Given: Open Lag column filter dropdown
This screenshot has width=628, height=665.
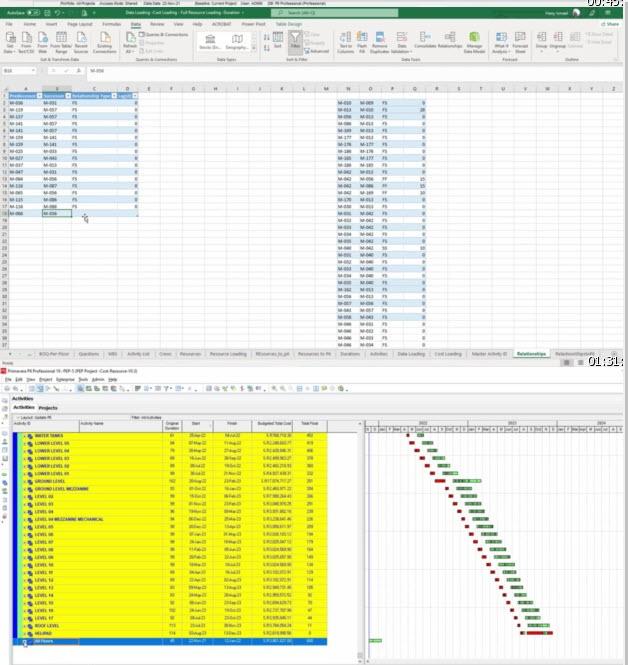Looking at the screenshot, I should [135, 96].
